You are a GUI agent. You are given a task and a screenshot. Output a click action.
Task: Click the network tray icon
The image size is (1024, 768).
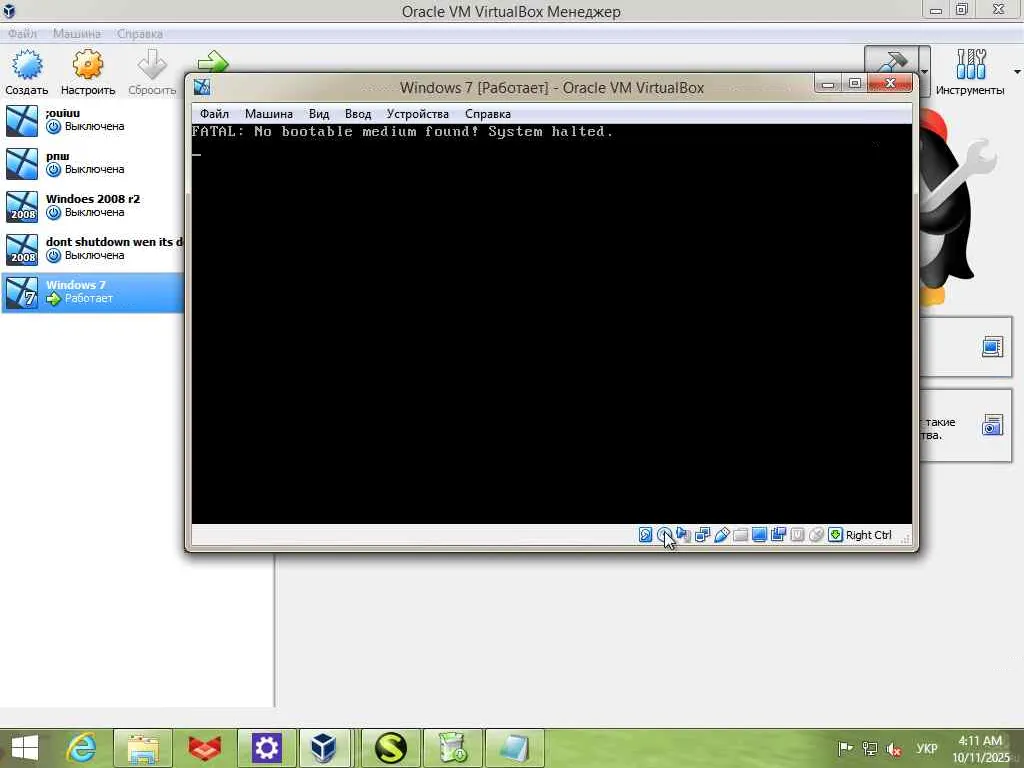pos(869,748)
